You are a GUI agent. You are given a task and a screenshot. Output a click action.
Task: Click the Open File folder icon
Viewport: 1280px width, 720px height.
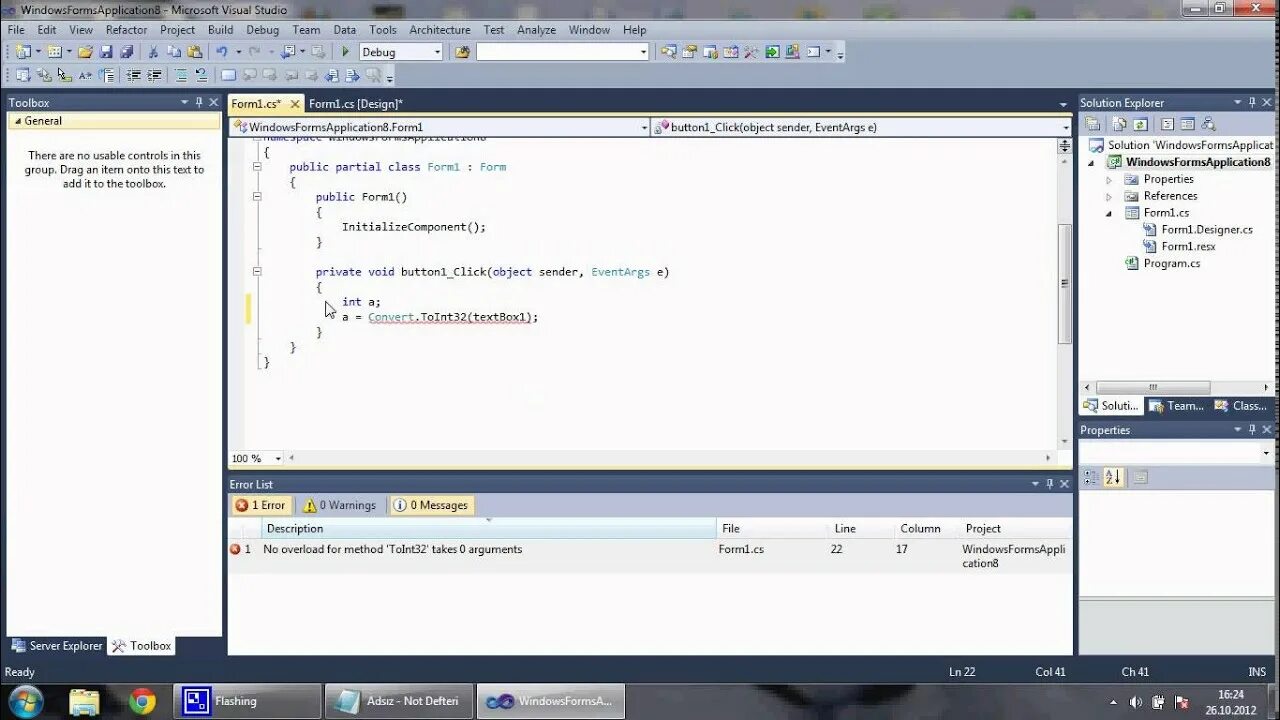tap(86, 52)
